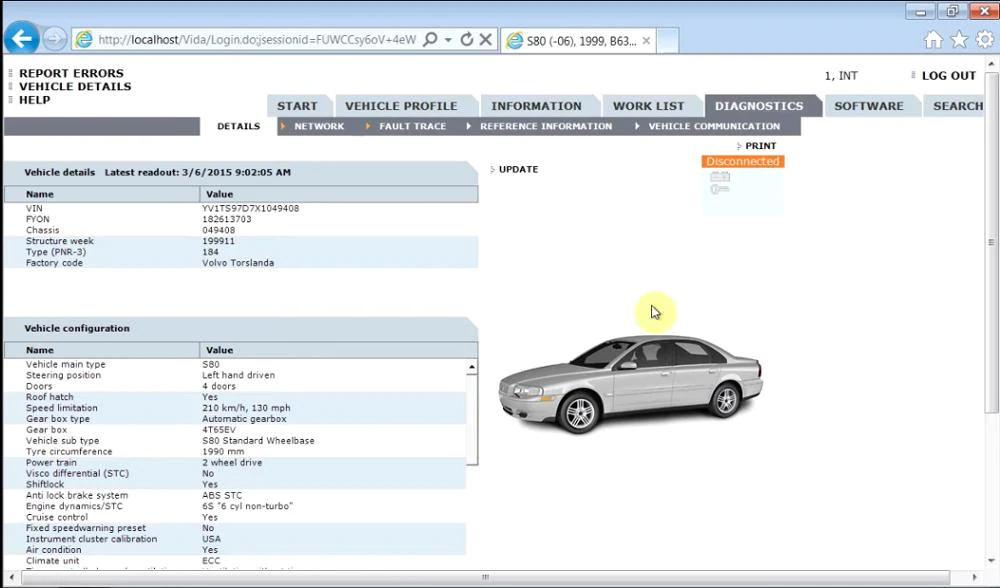Click the address bar URL field

click(x=257, y=40)
